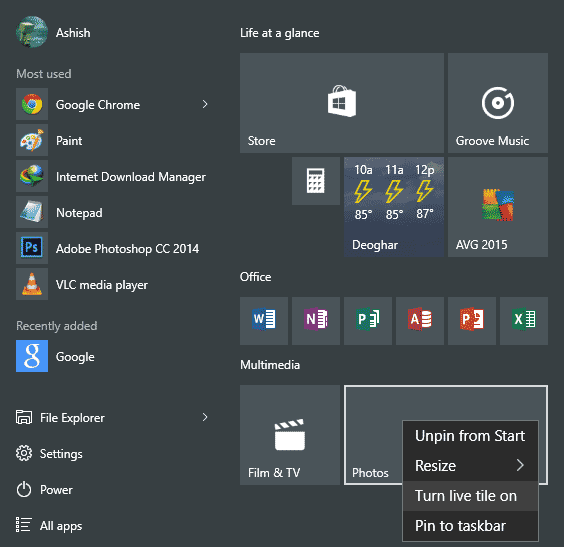
Task: Open All apps list
Action: pyautogui.click(x=61, y=526)
